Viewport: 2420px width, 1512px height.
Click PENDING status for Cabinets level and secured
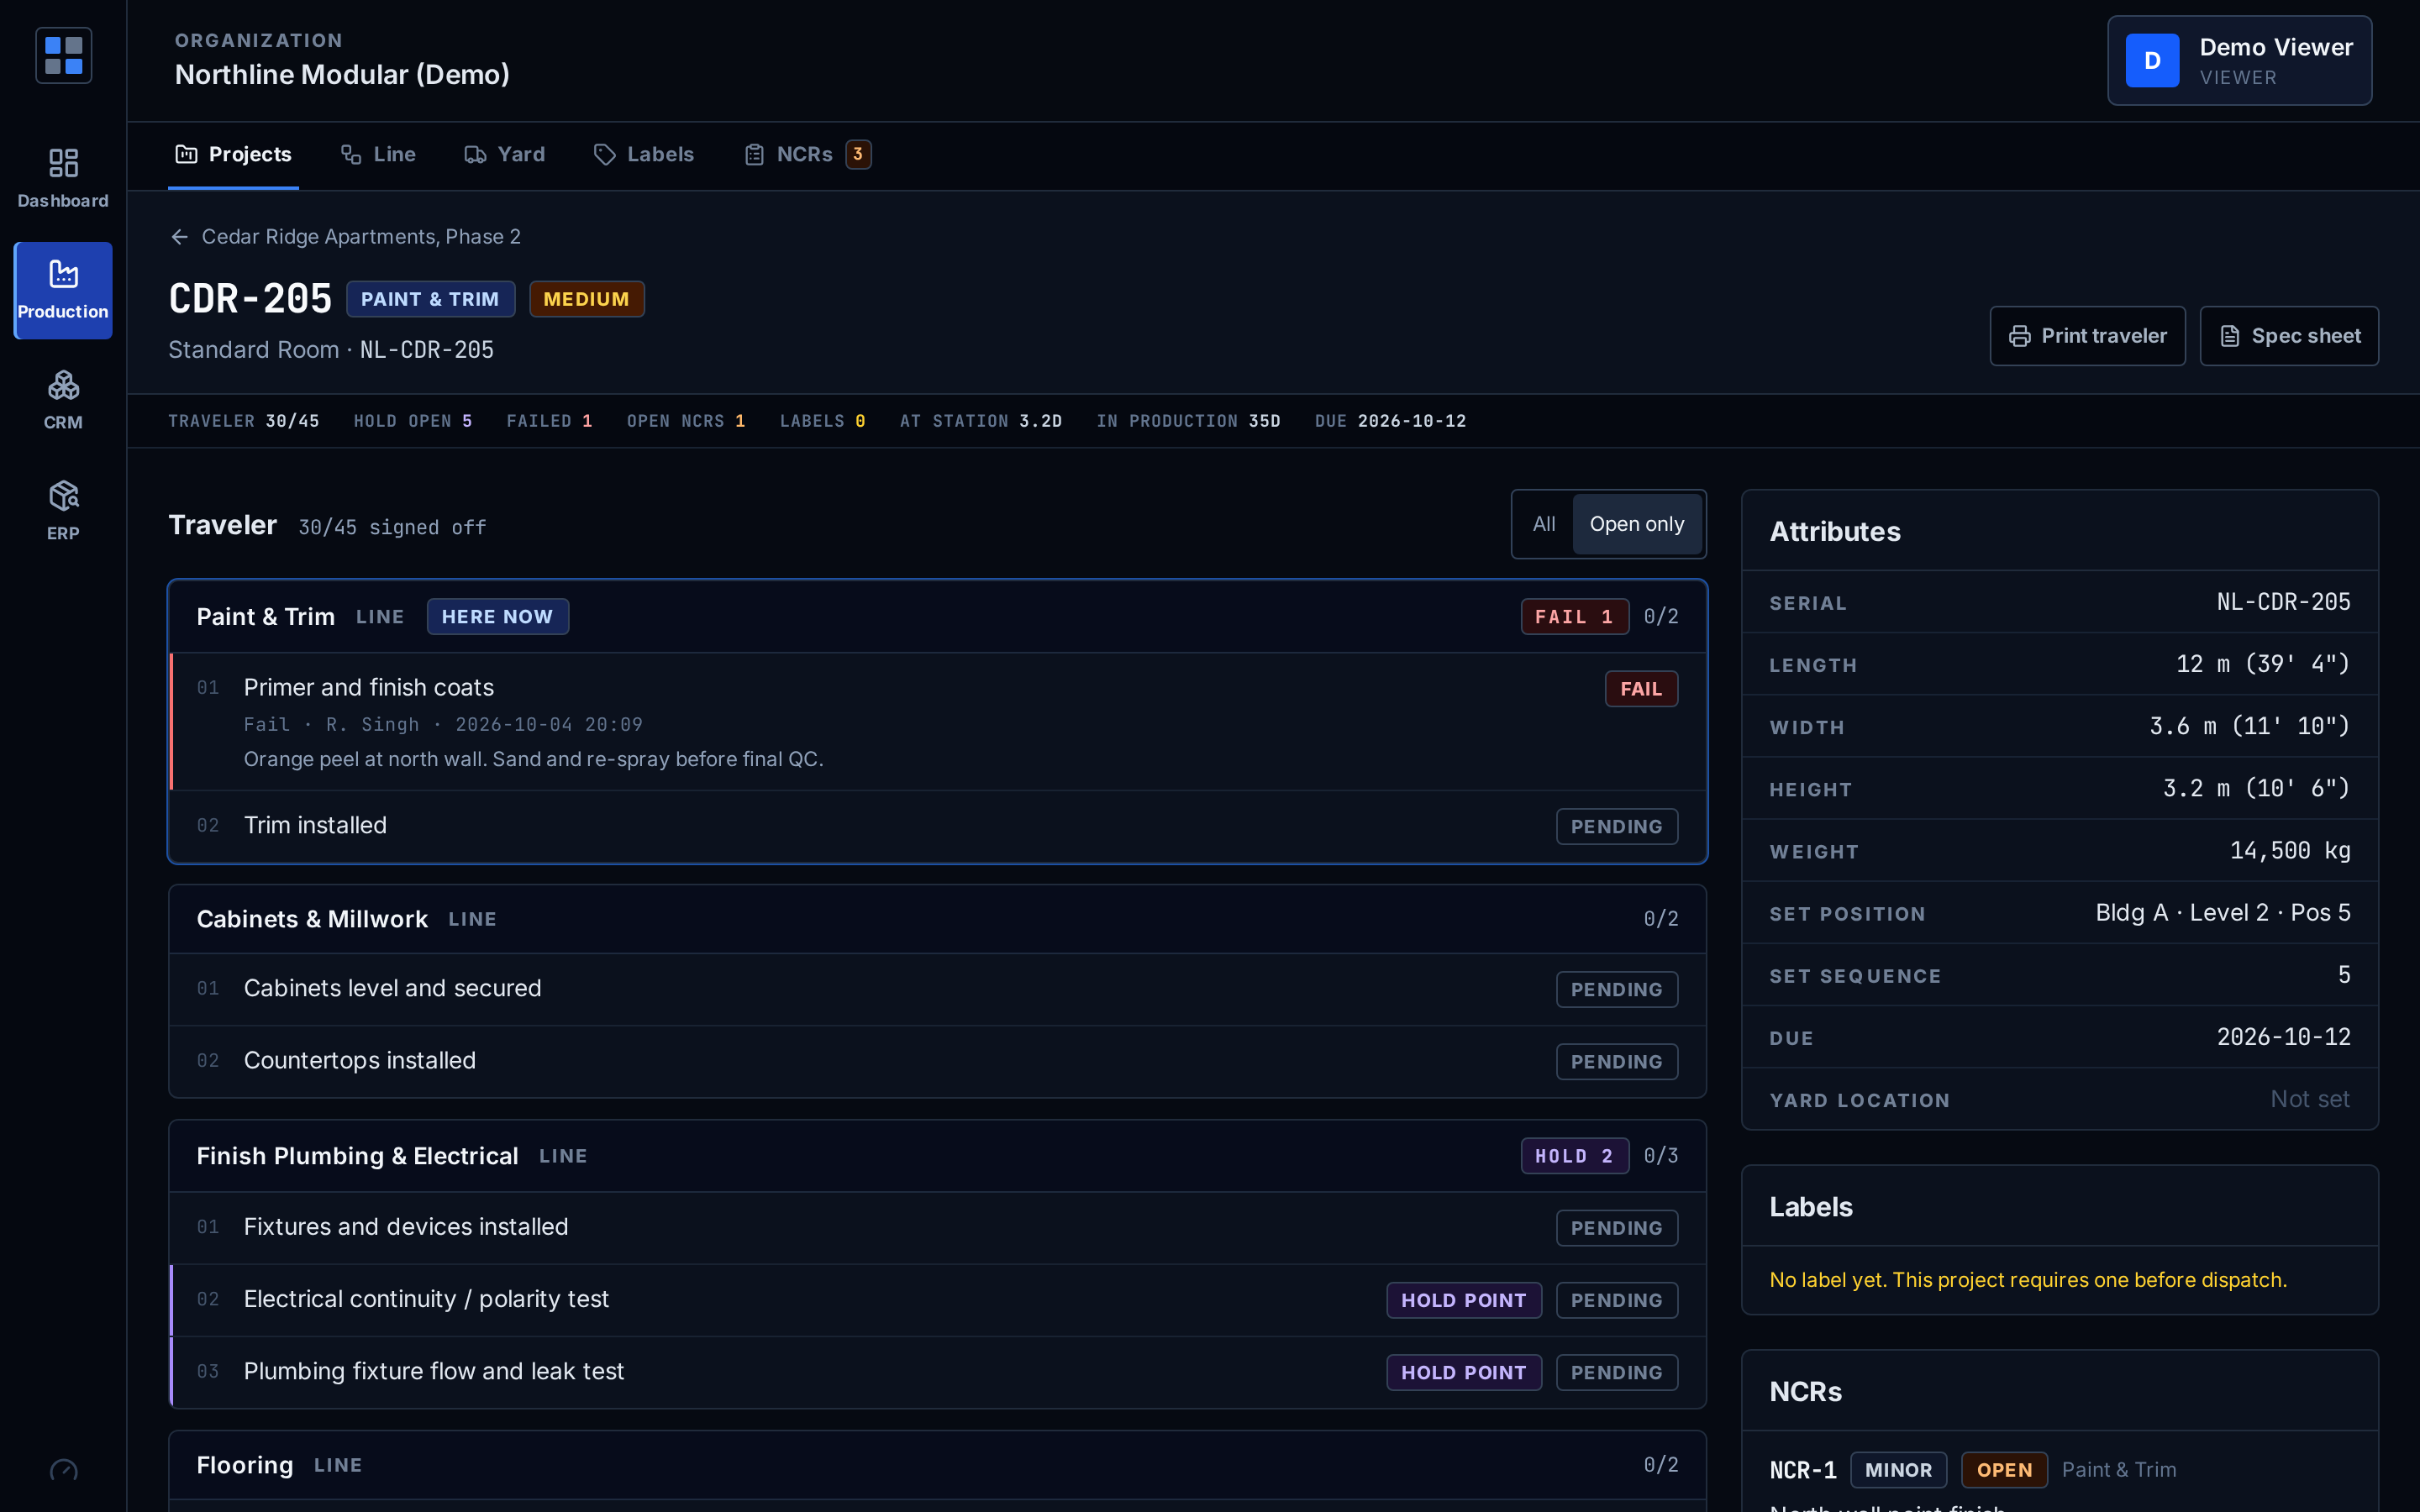click(x=1616, y=990)
